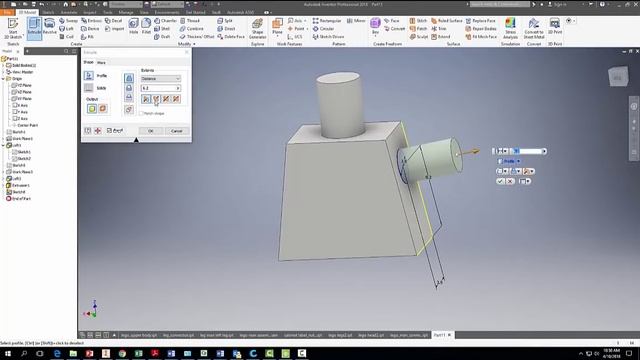Click Convert to Sheet Metal
640x360 pixels.
pyautogui.click(x=533, y=29)
